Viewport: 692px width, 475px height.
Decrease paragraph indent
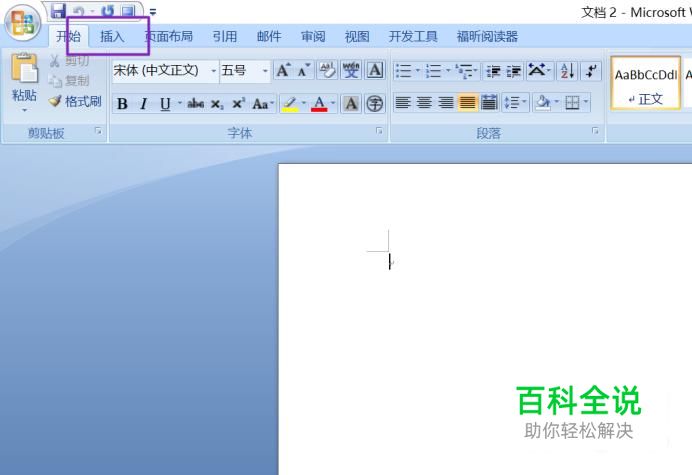pyautogui.click(x=493, y=71)
